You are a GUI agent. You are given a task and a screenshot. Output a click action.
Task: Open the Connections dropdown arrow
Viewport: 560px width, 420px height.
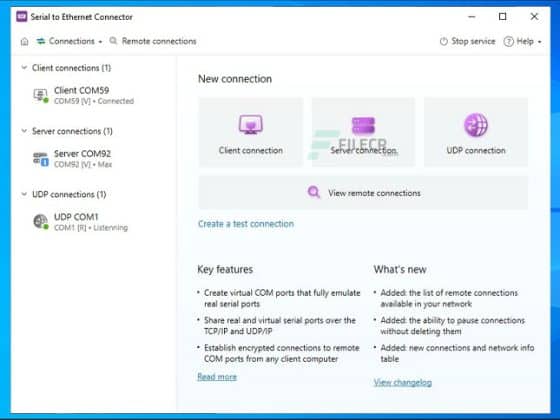point(100,42)
